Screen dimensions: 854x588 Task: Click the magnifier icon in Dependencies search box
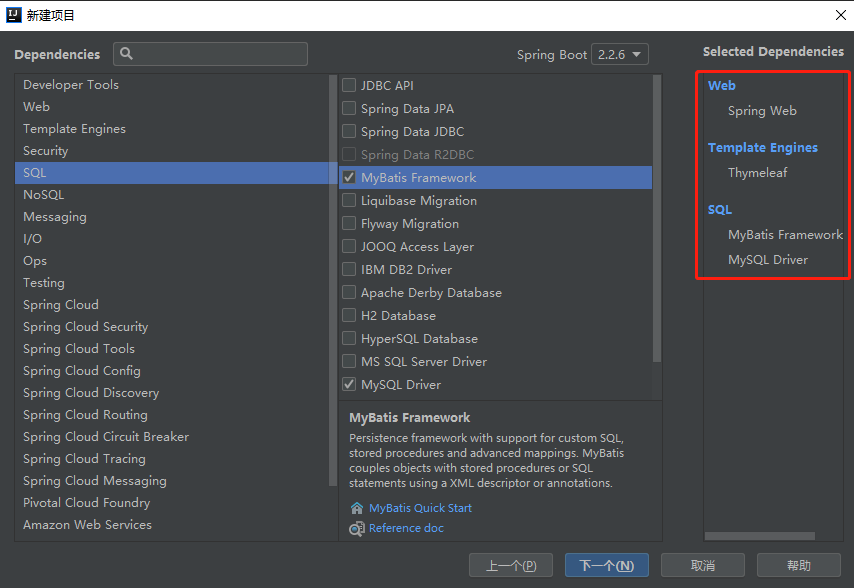(x=126, y=54)
